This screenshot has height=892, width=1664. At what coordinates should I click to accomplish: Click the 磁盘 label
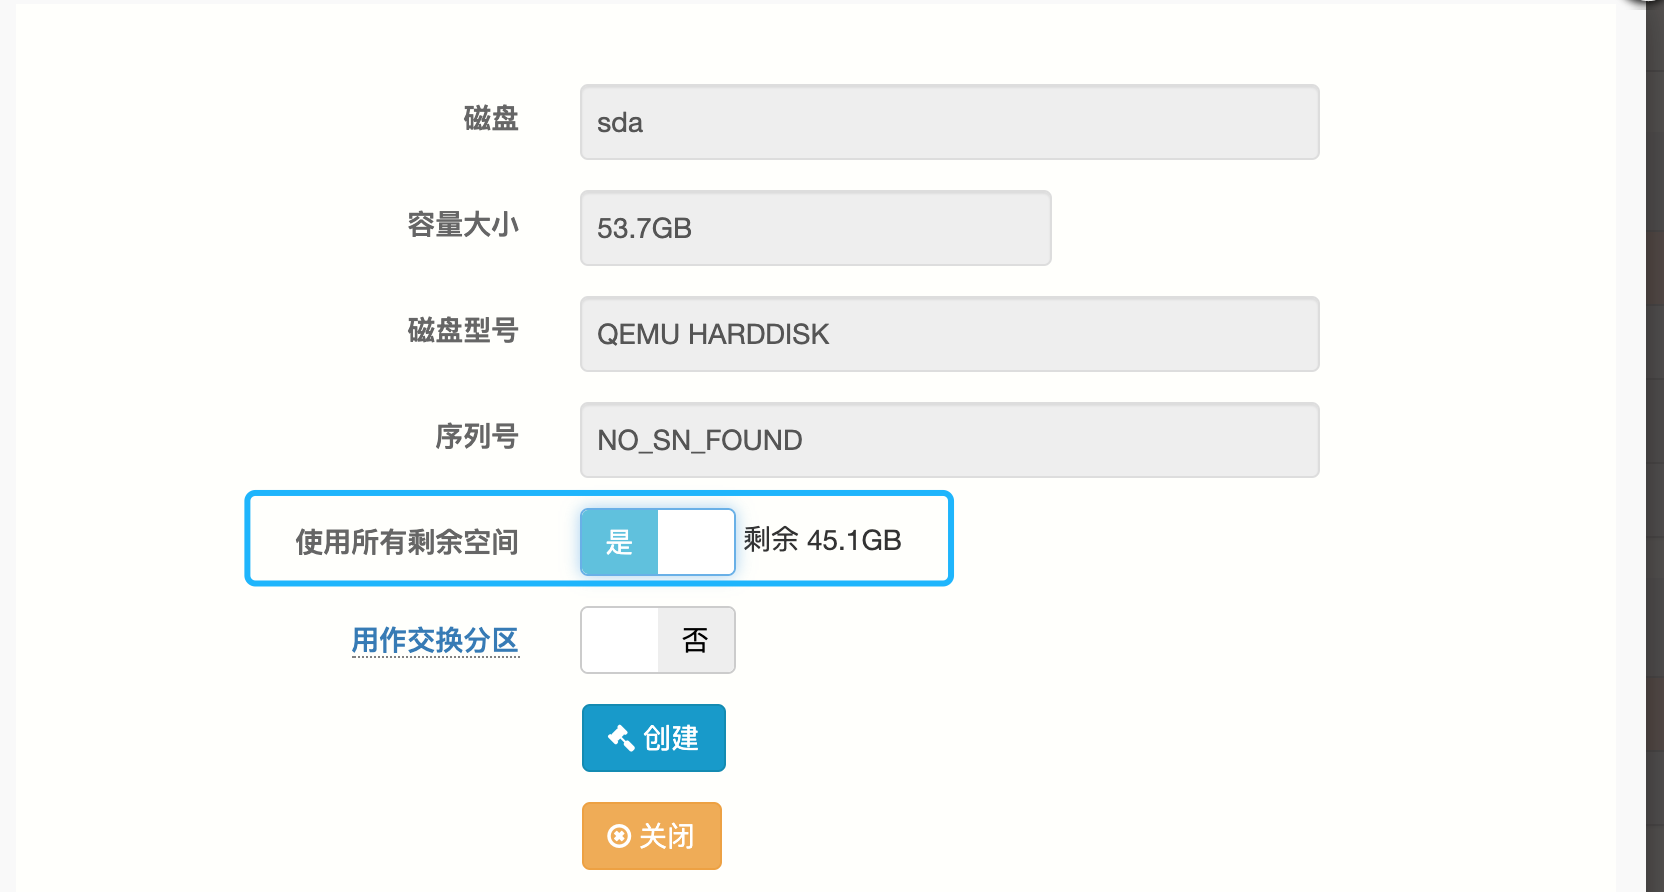pyautogui.click(x=491, y=119)
